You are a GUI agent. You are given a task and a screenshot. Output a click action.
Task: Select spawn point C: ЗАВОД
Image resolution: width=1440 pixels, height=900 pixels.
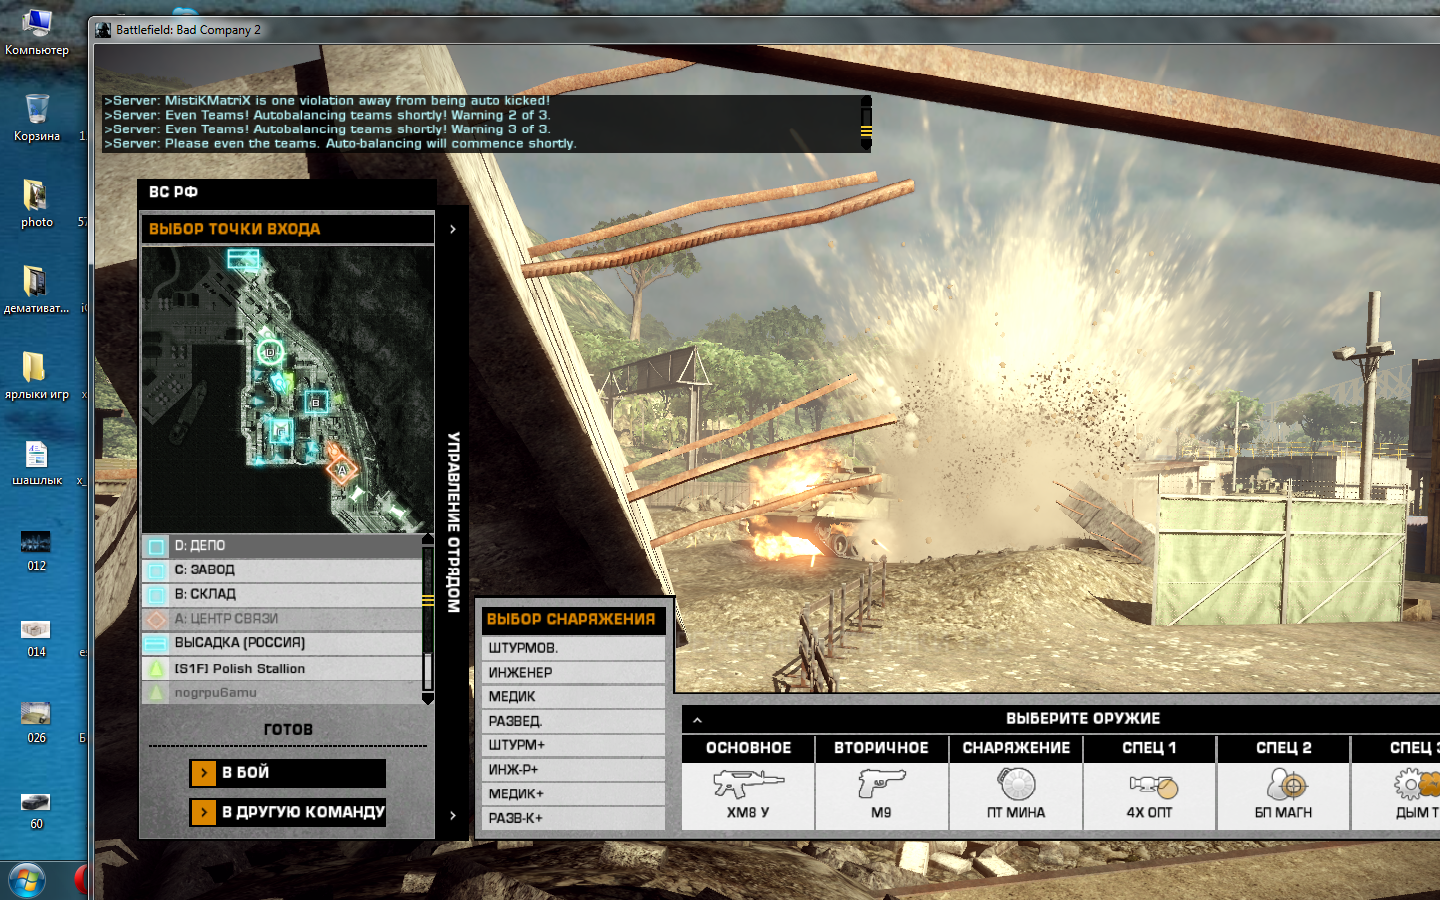click(x=282, y=570)
